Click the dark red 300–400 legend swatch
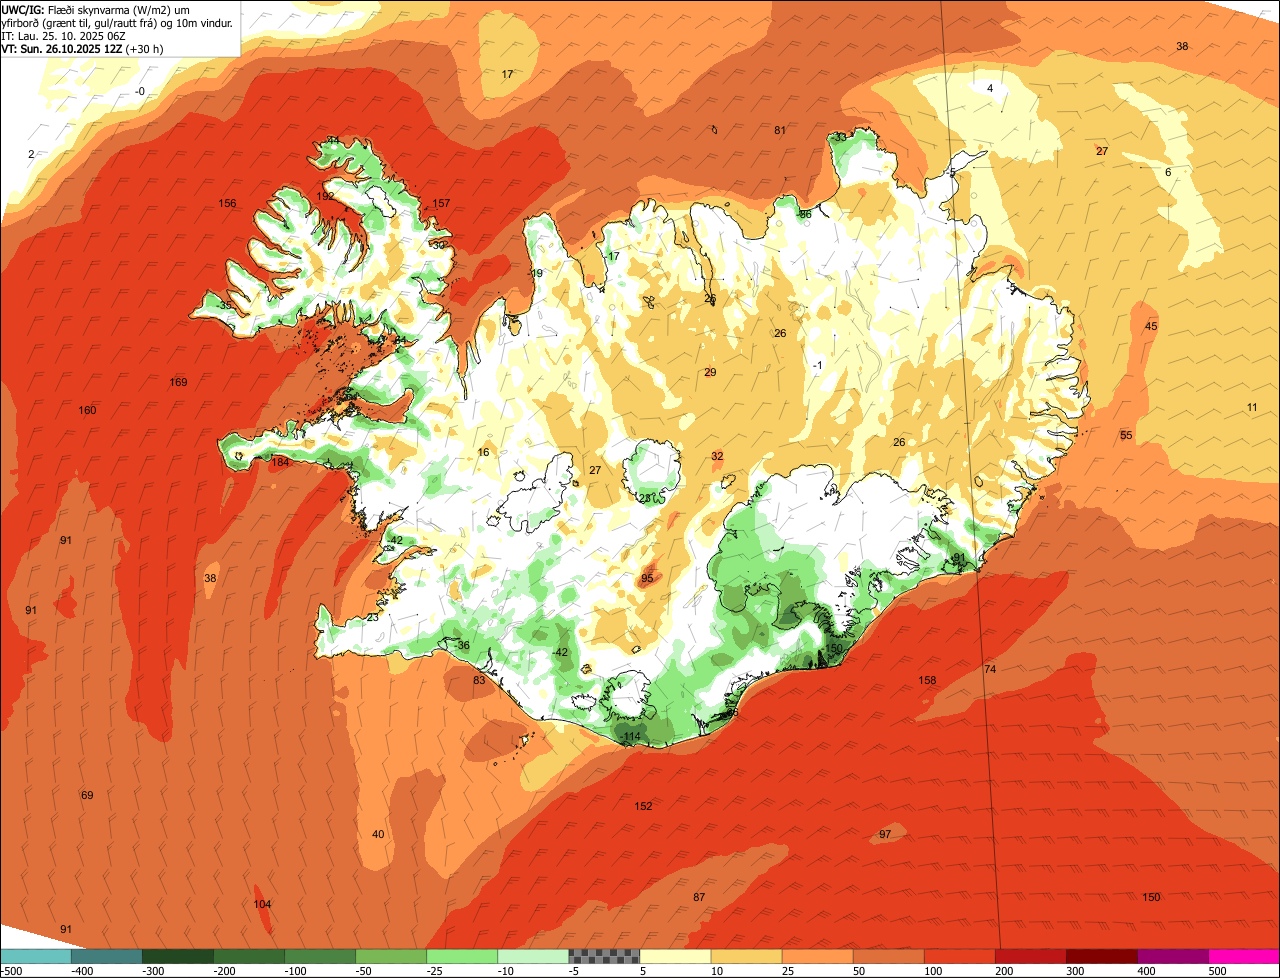 click(1102, 956)
